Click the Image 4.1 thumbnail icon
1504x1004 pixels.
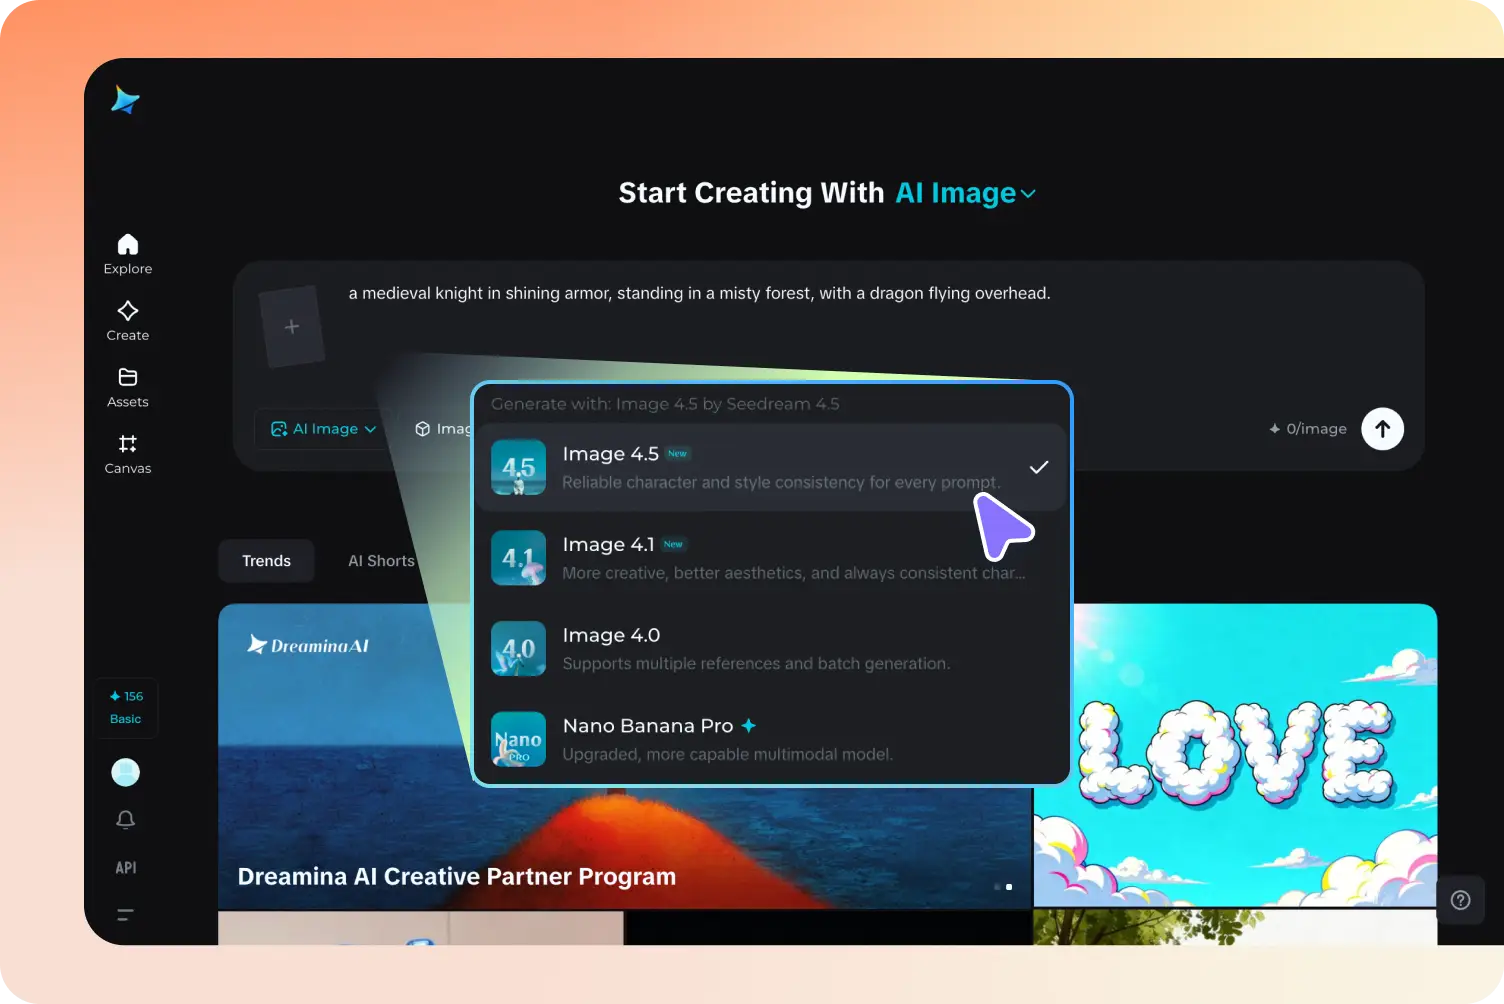519,558
